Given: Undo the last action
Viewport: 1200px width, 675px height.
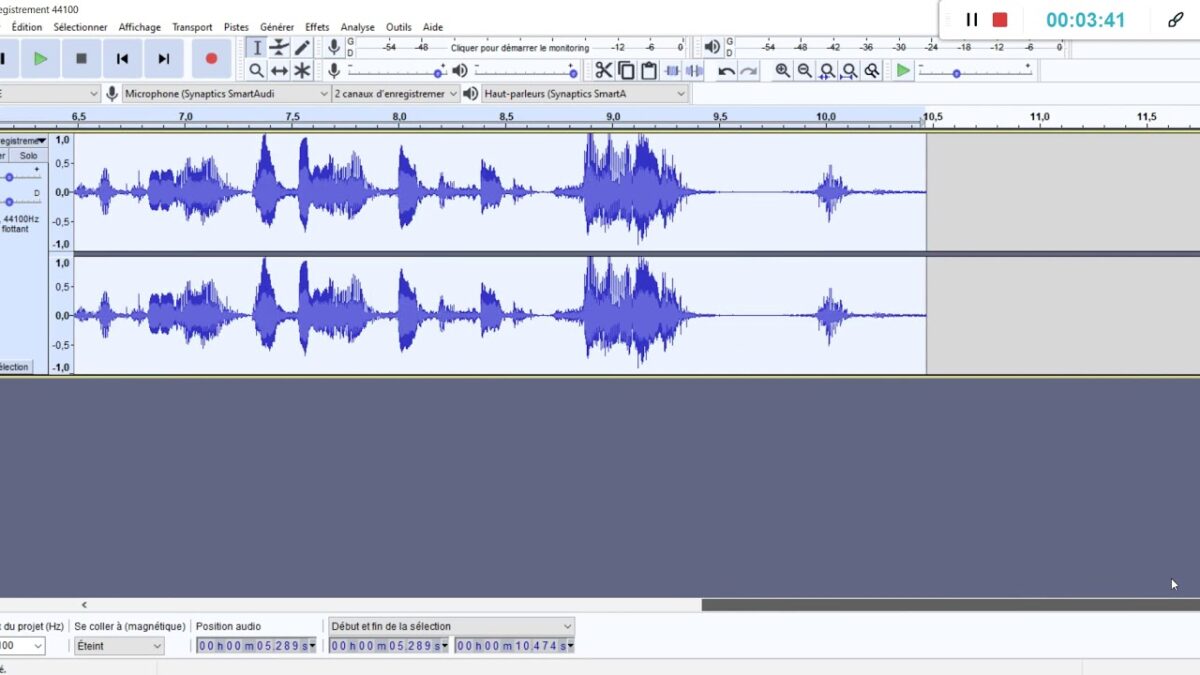Looking at the screenshot, I should [x=727, y=71].
